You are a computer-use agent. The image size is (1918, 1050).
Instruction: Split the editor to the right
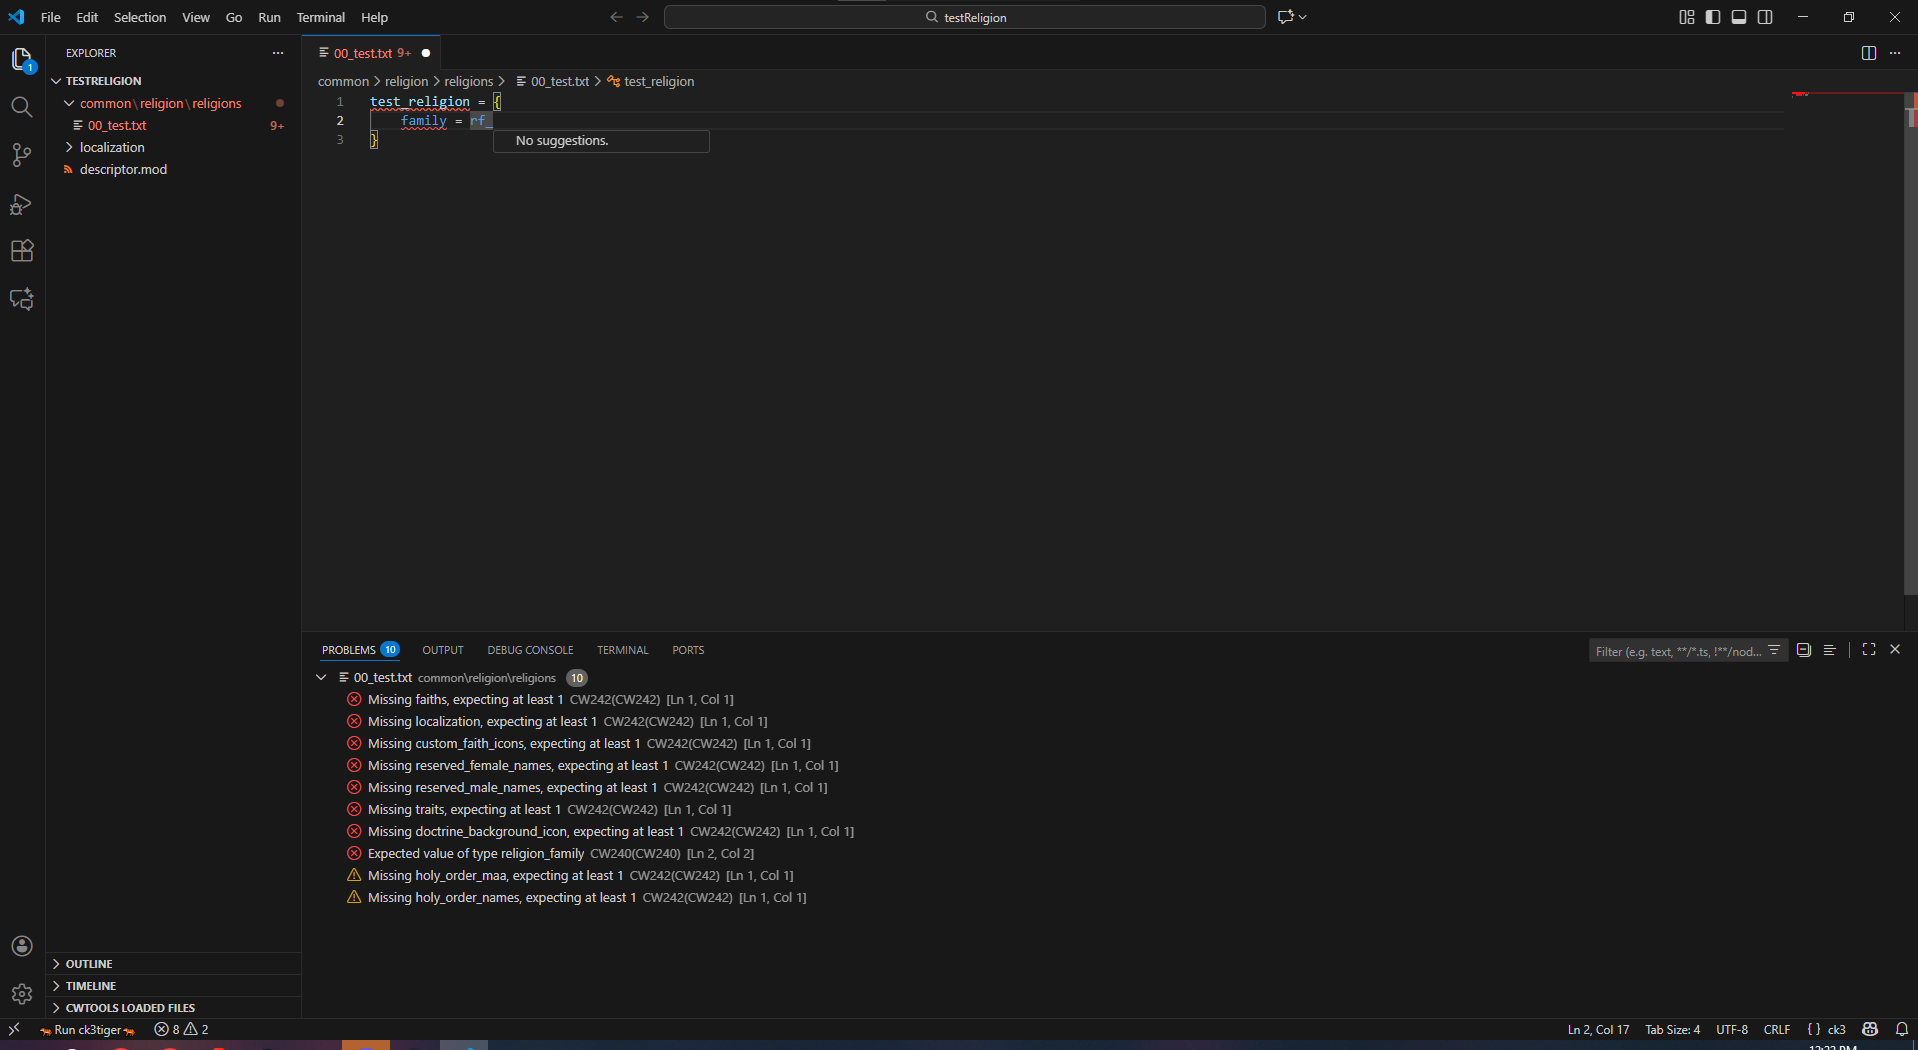click(1869, 53)
